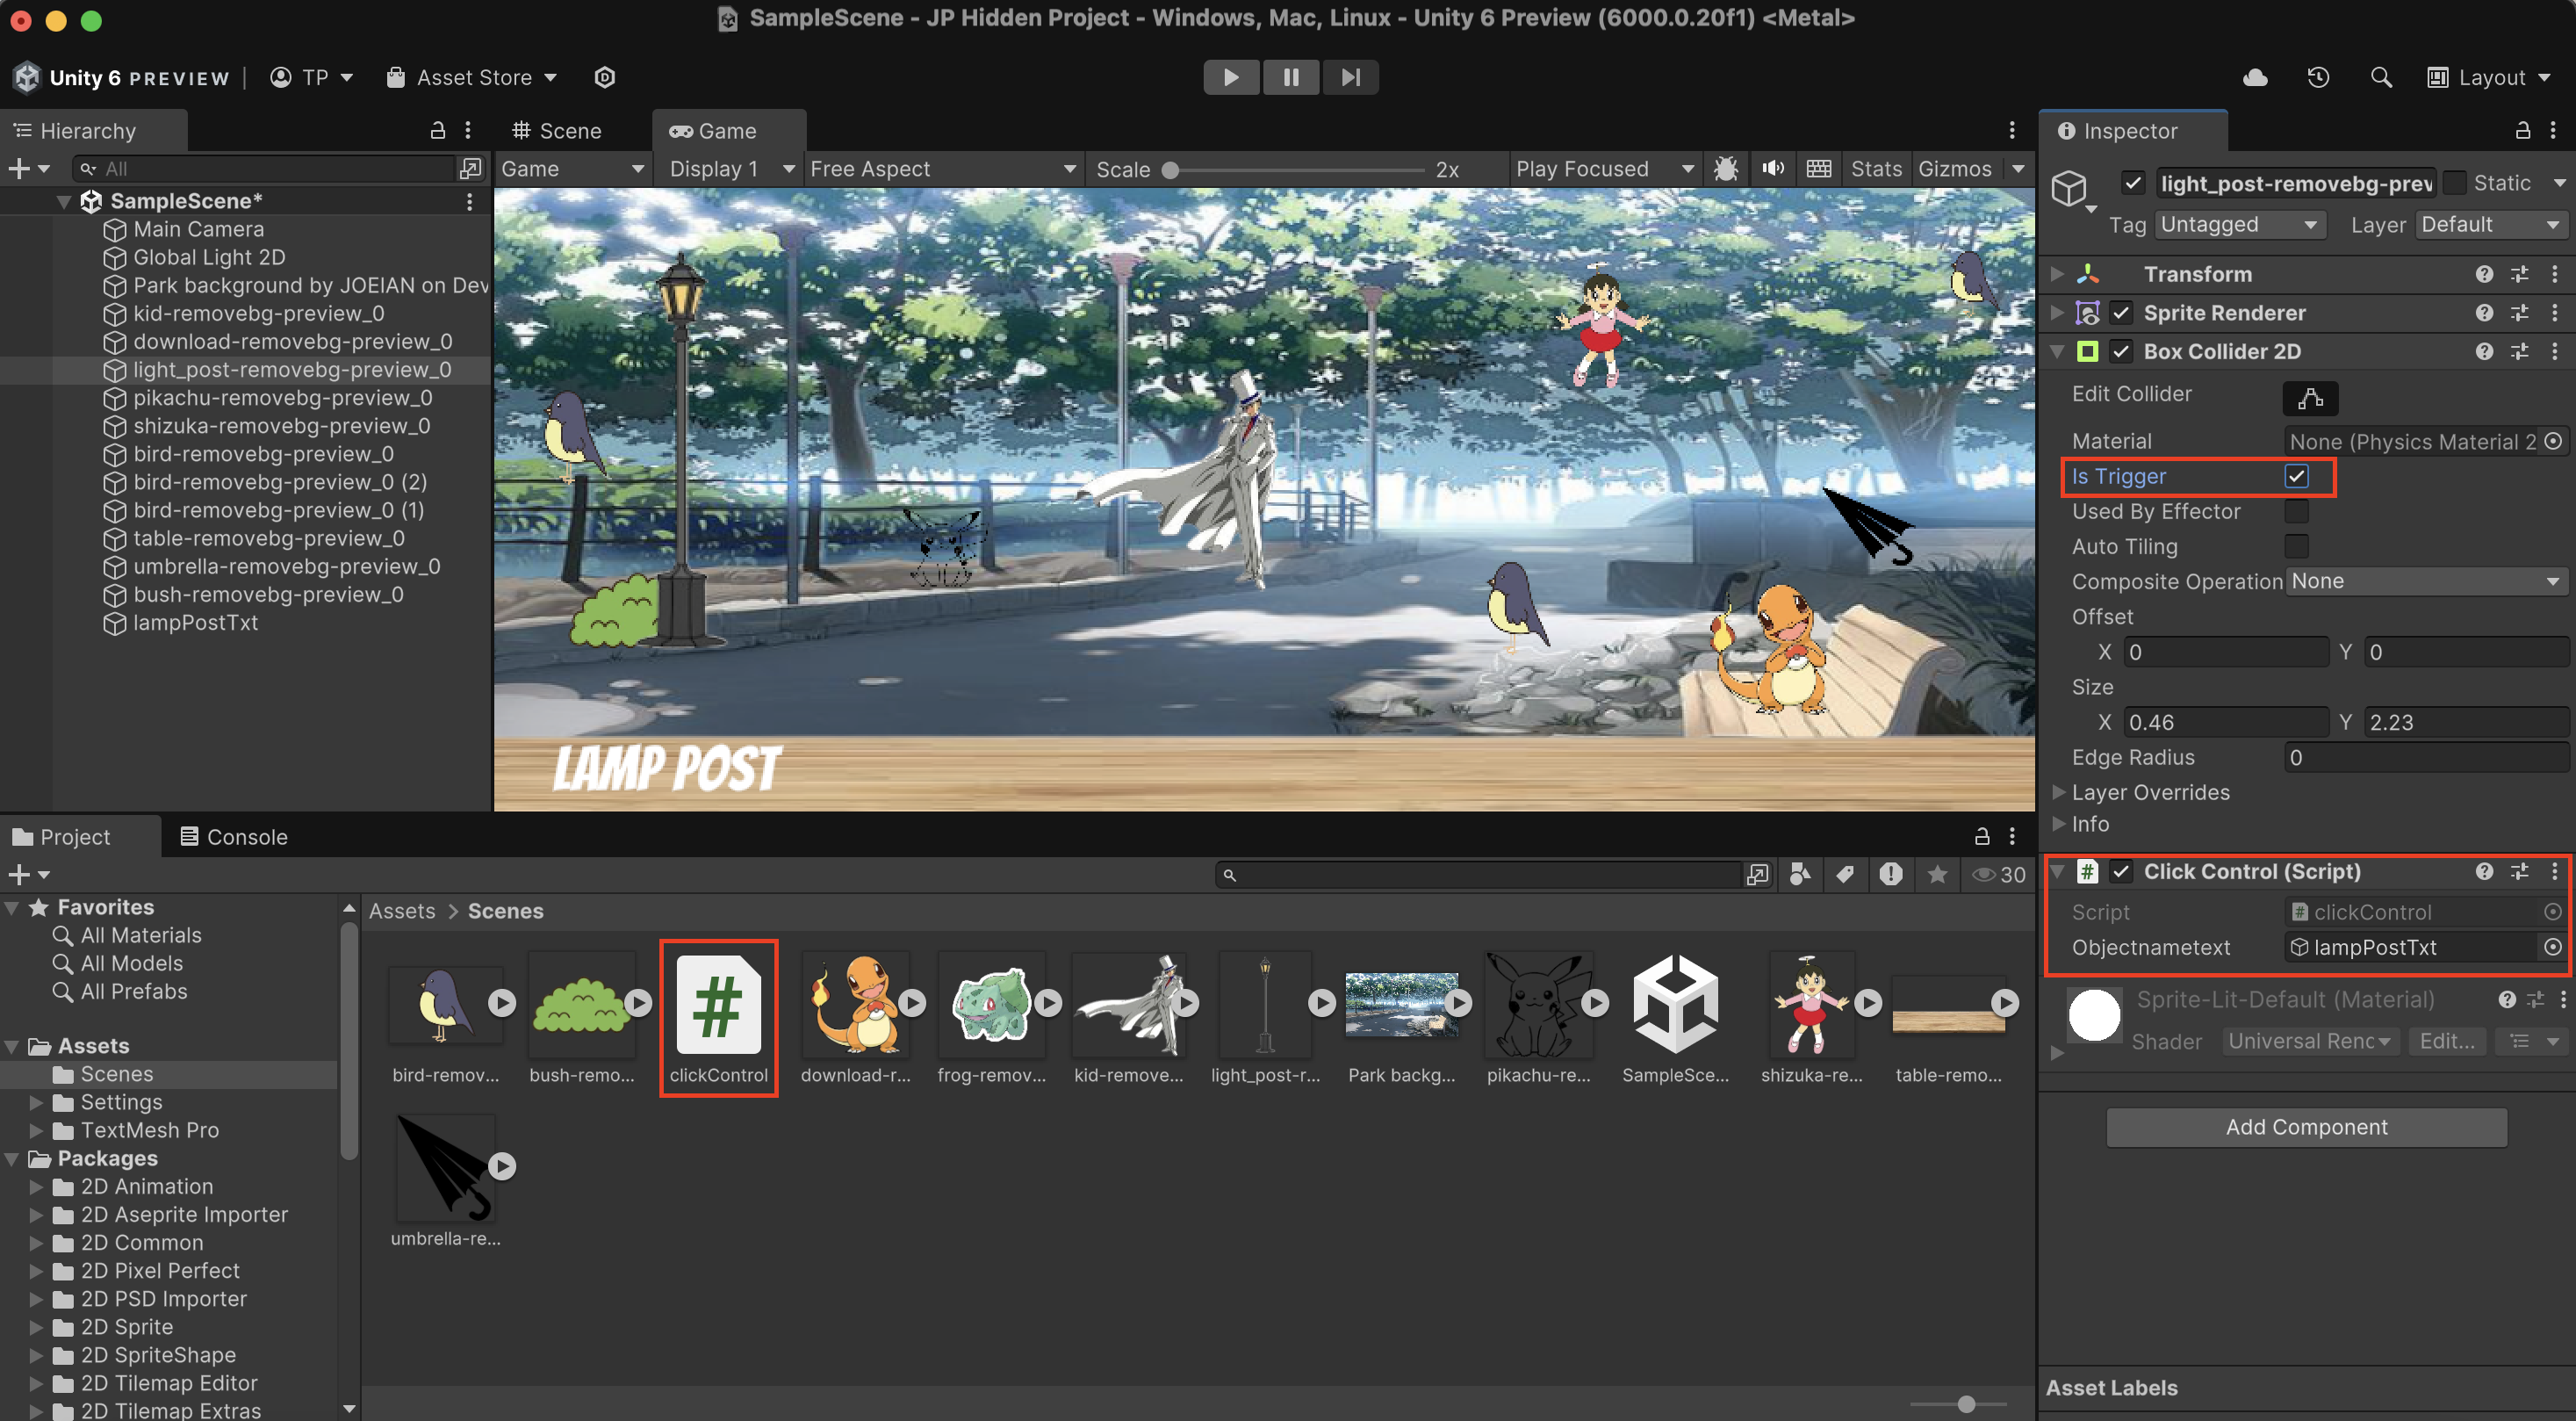Adjust the Scale slider handle

tap(1170, 170)
